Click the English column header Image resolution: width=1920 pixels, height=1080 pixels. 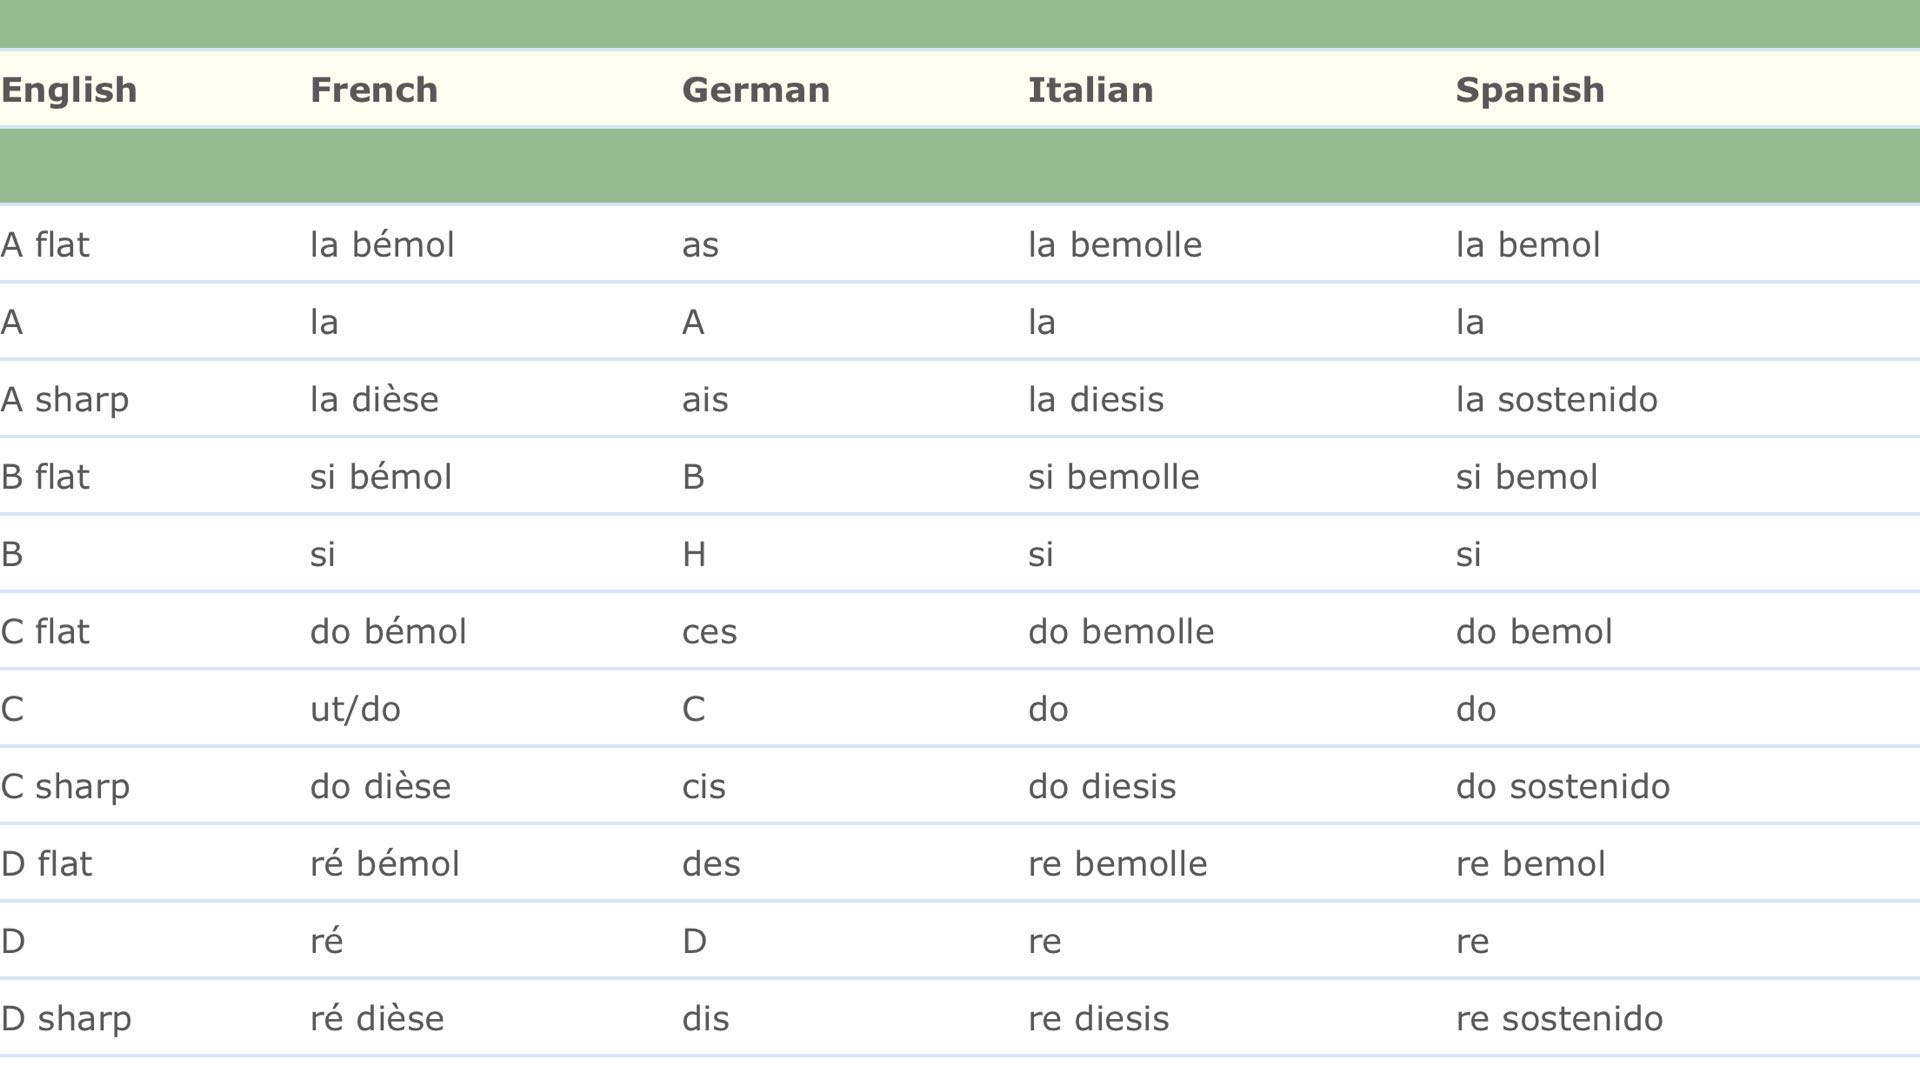(69, 90)
